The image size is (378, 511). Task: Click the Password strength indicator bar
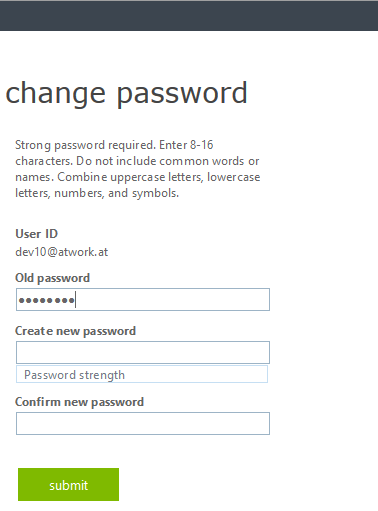(x=142, y=374)
